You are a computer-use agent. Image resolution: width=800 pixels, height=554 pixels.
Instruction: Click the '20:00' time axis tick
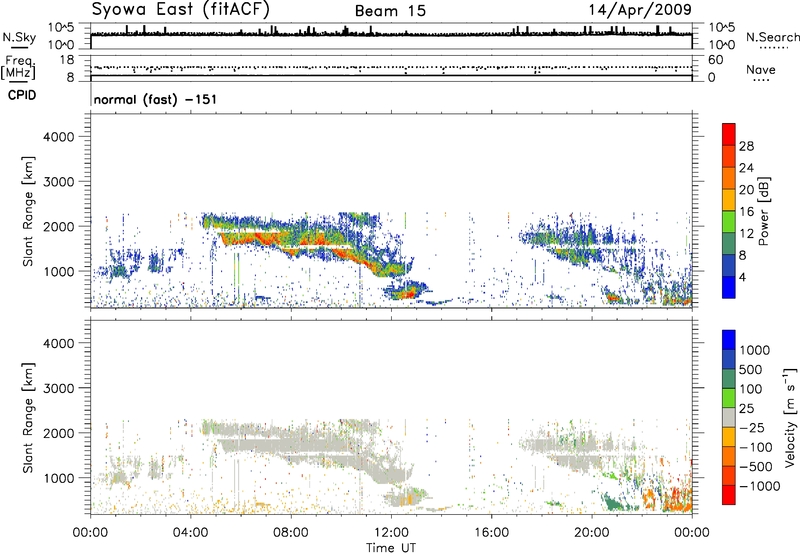[592, 533]
